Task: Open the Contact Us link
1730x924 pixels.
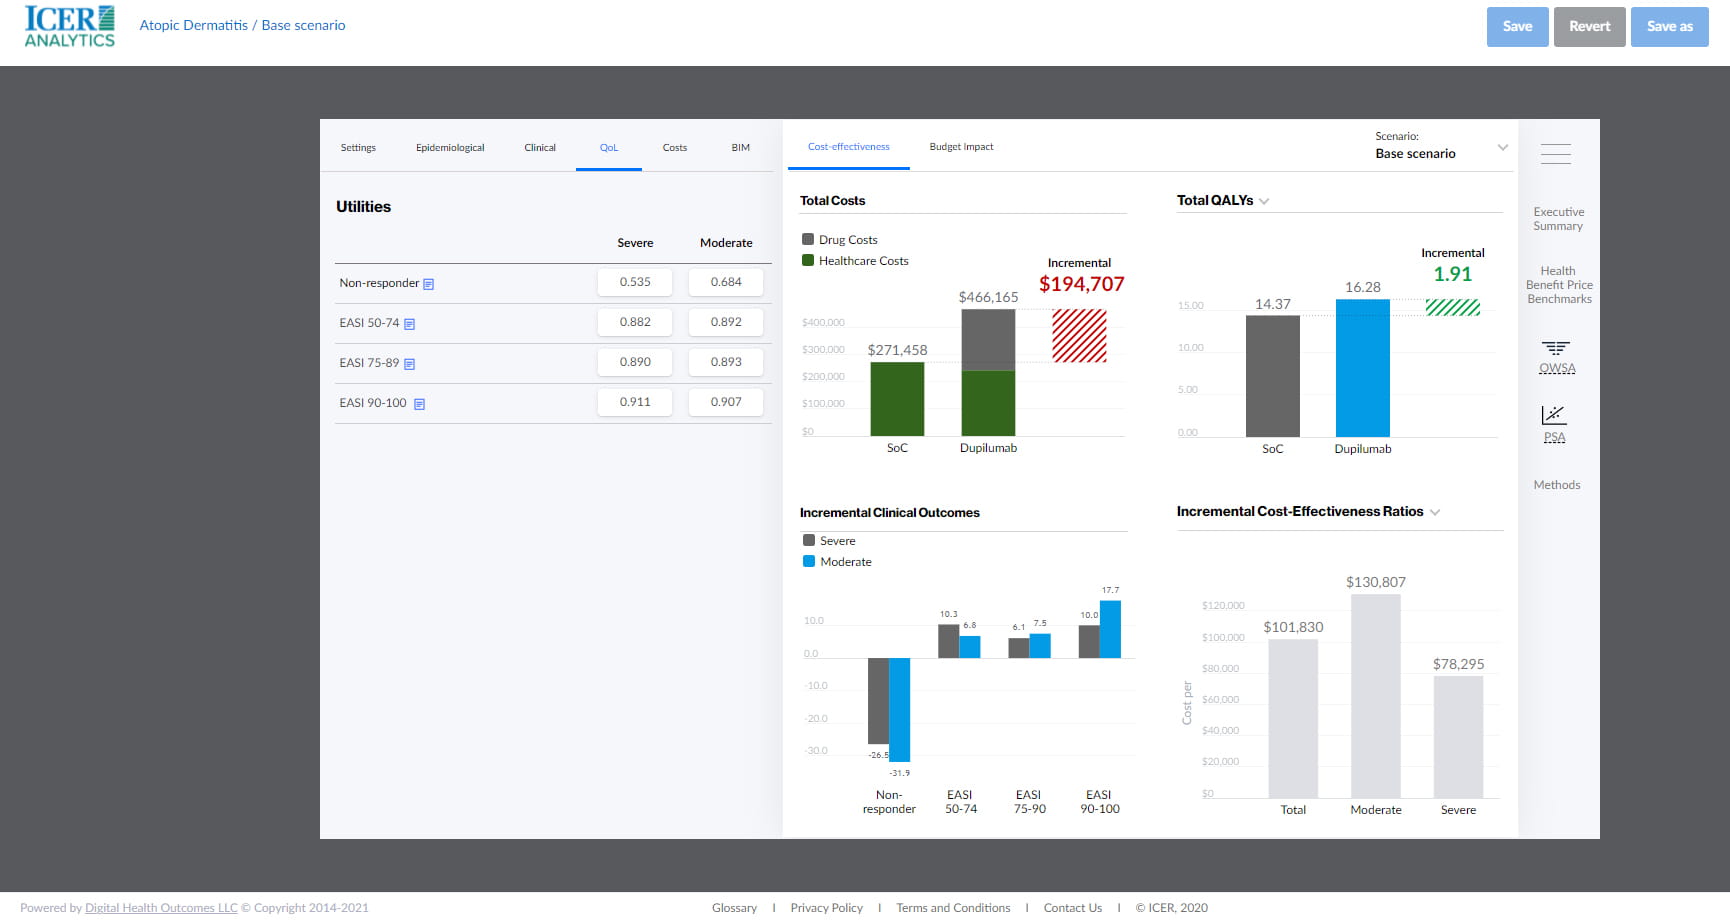Action: pos(1073,908)
